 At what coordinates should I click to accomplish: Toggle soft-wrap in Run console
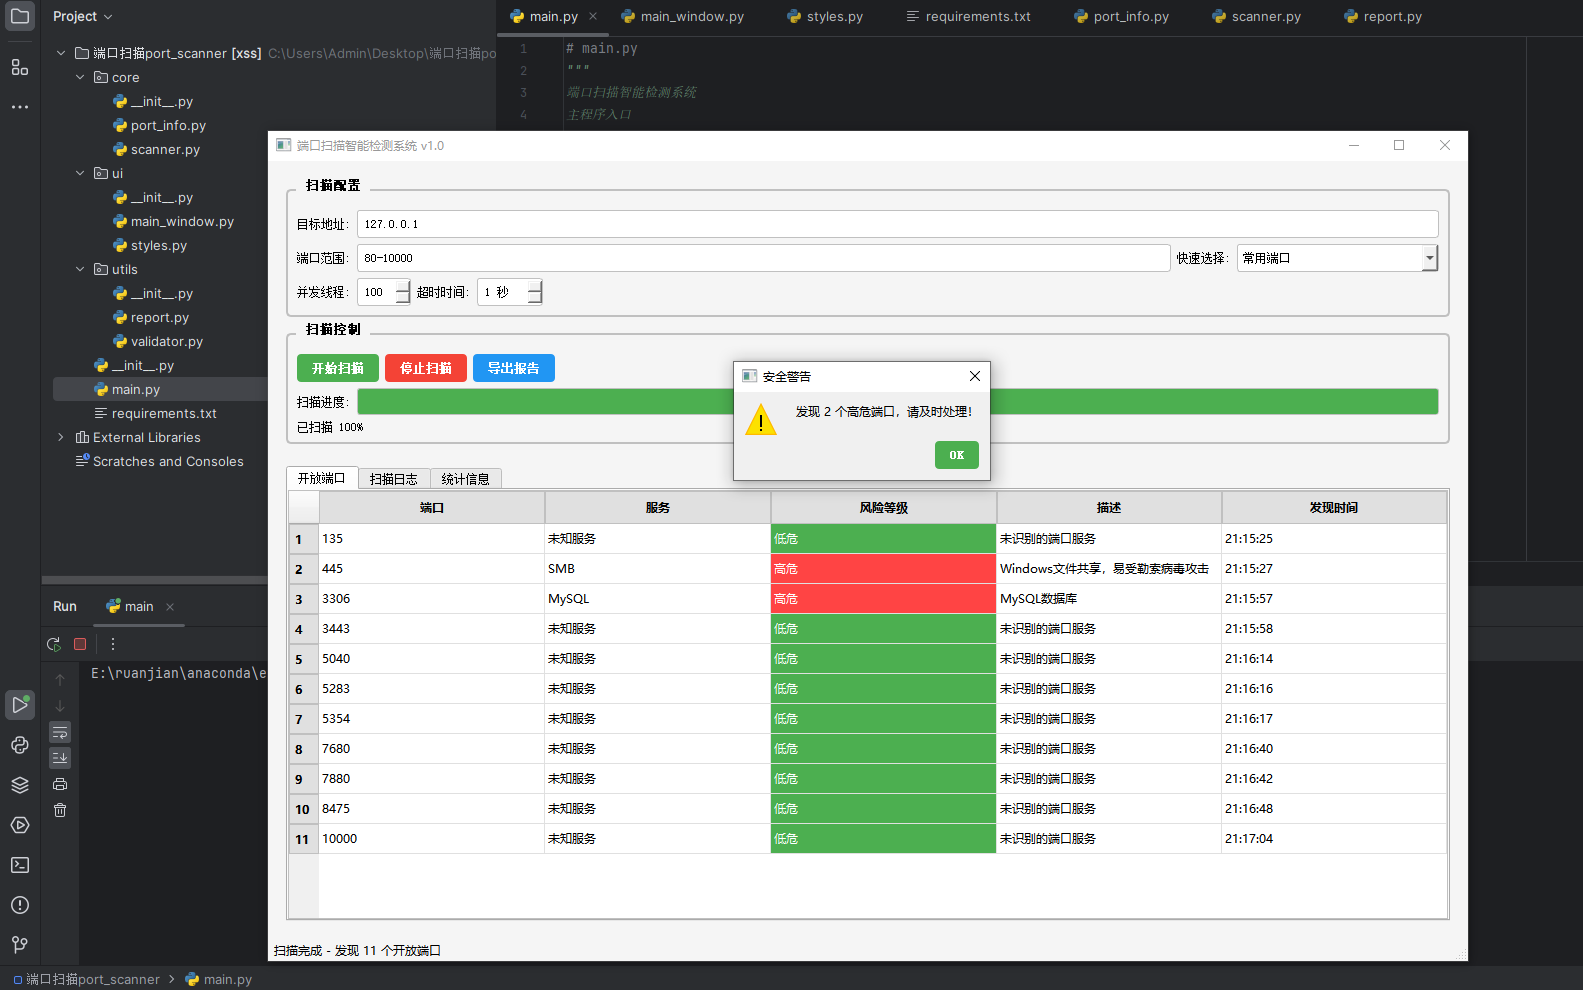coord(60,732)
